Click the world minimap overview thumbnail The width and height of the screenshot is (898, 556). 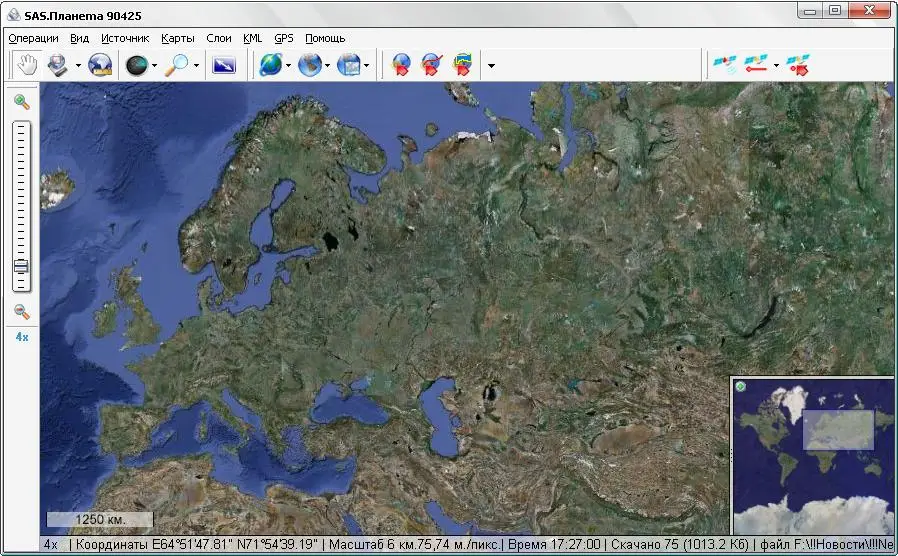(812, 456)
